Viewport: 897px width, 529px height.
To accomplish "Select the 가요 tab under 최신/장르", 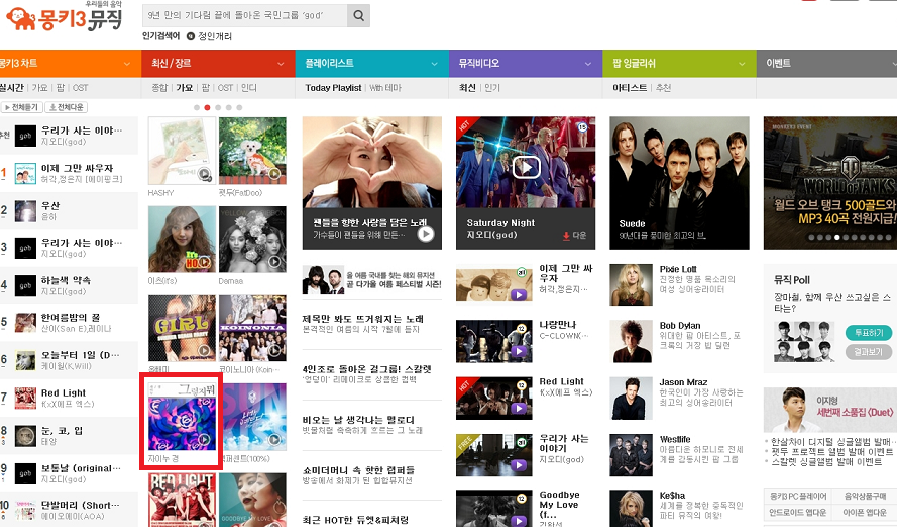I will 185,87.
